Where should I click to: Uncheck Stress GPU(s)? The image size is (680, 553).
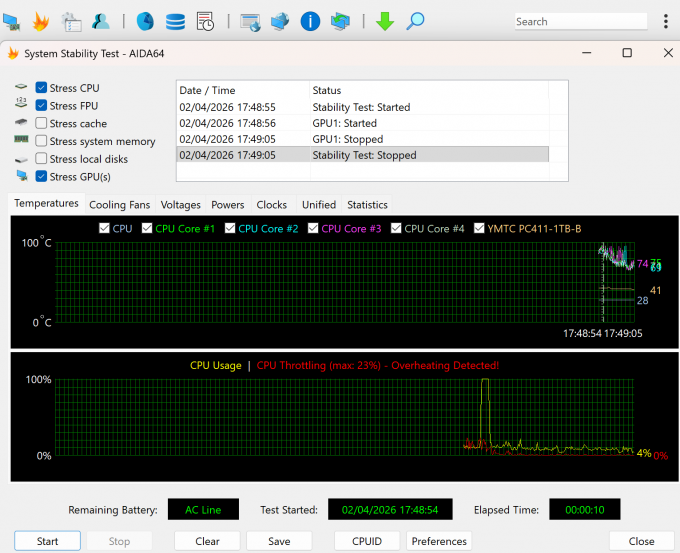pyautogui.click(x=41, y=177)
